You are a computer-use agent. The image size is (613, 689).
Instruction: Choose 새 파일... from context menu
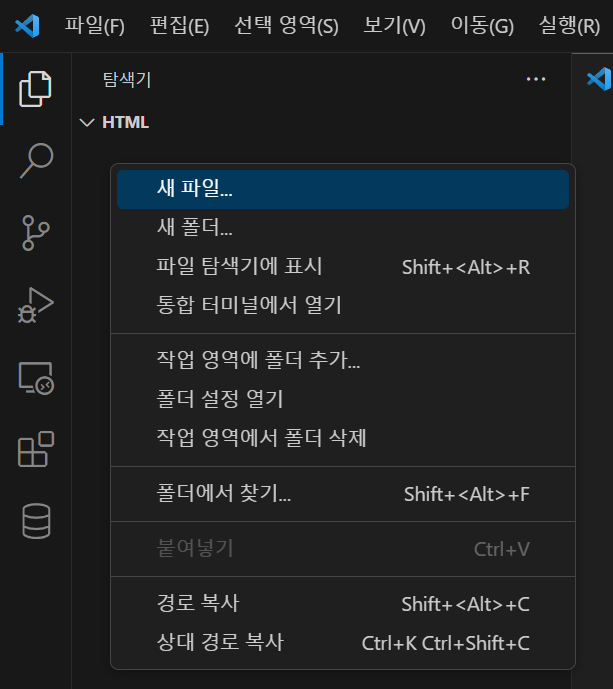tap(343, 189)
